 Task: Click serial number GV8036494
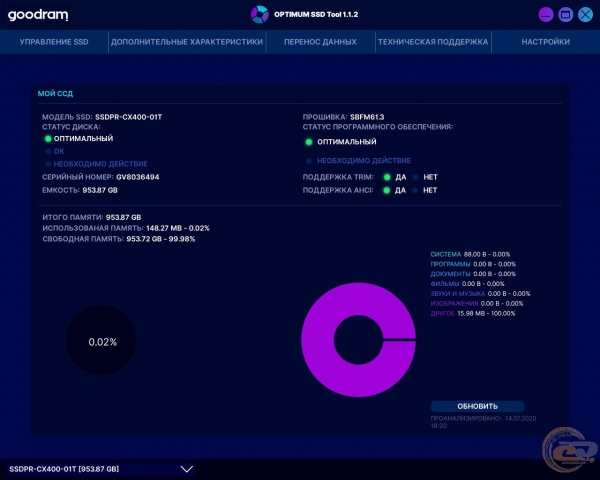(x=138, y=177)
